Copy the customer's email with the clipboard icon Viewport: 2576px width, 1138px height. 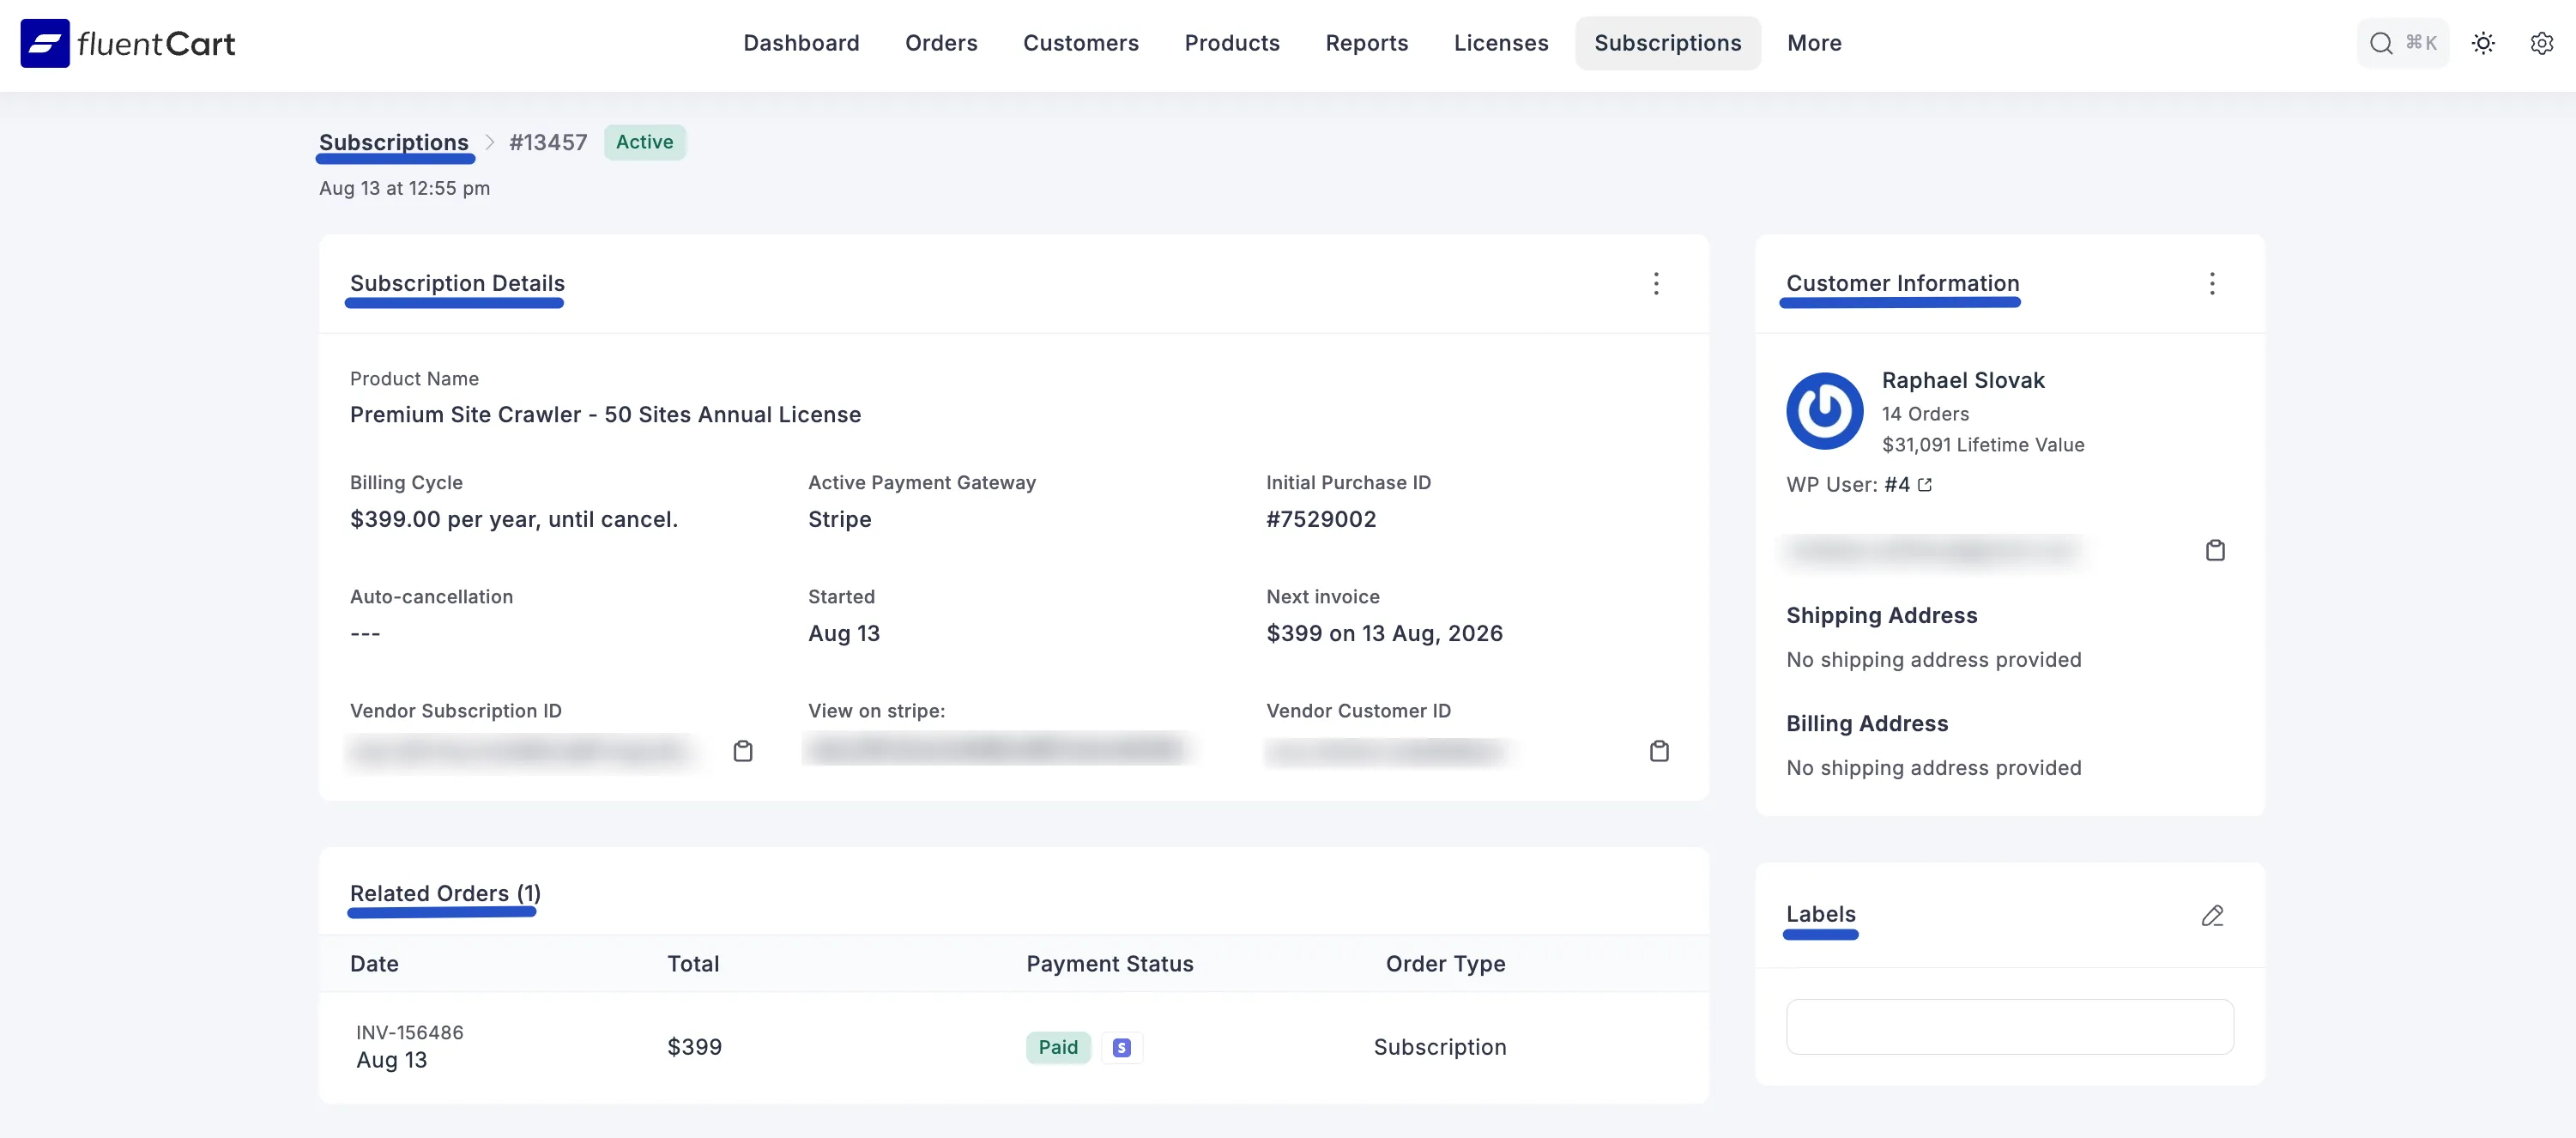pos(2215,550)
